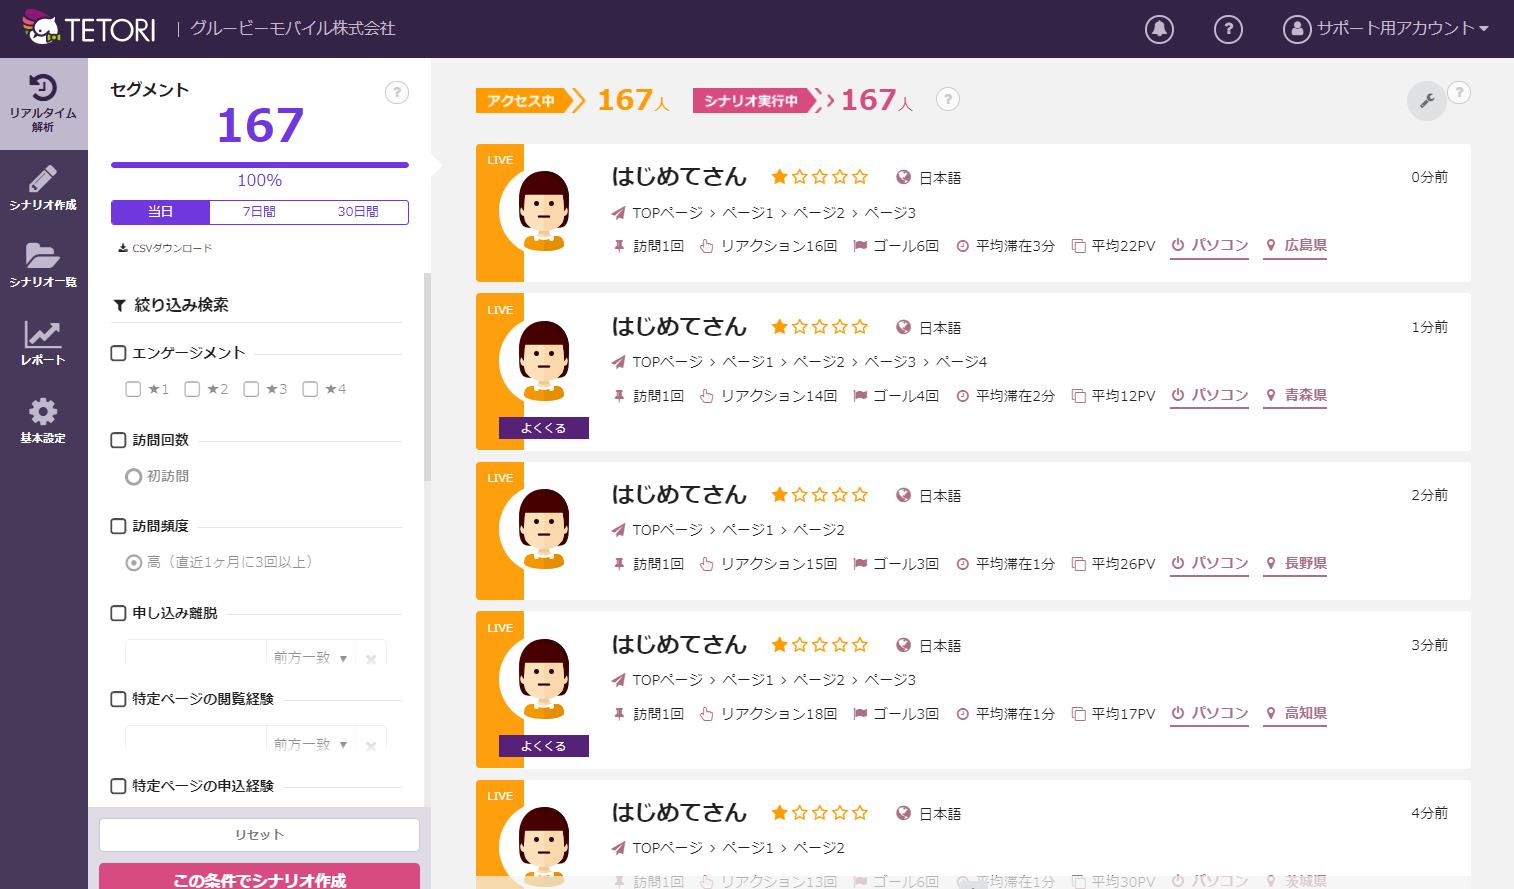This screenshot has width=1514, height=889.
Task: Open 前方一致 dropdown under 特定ページの閲覧経験
Action: tap(310, 745)
